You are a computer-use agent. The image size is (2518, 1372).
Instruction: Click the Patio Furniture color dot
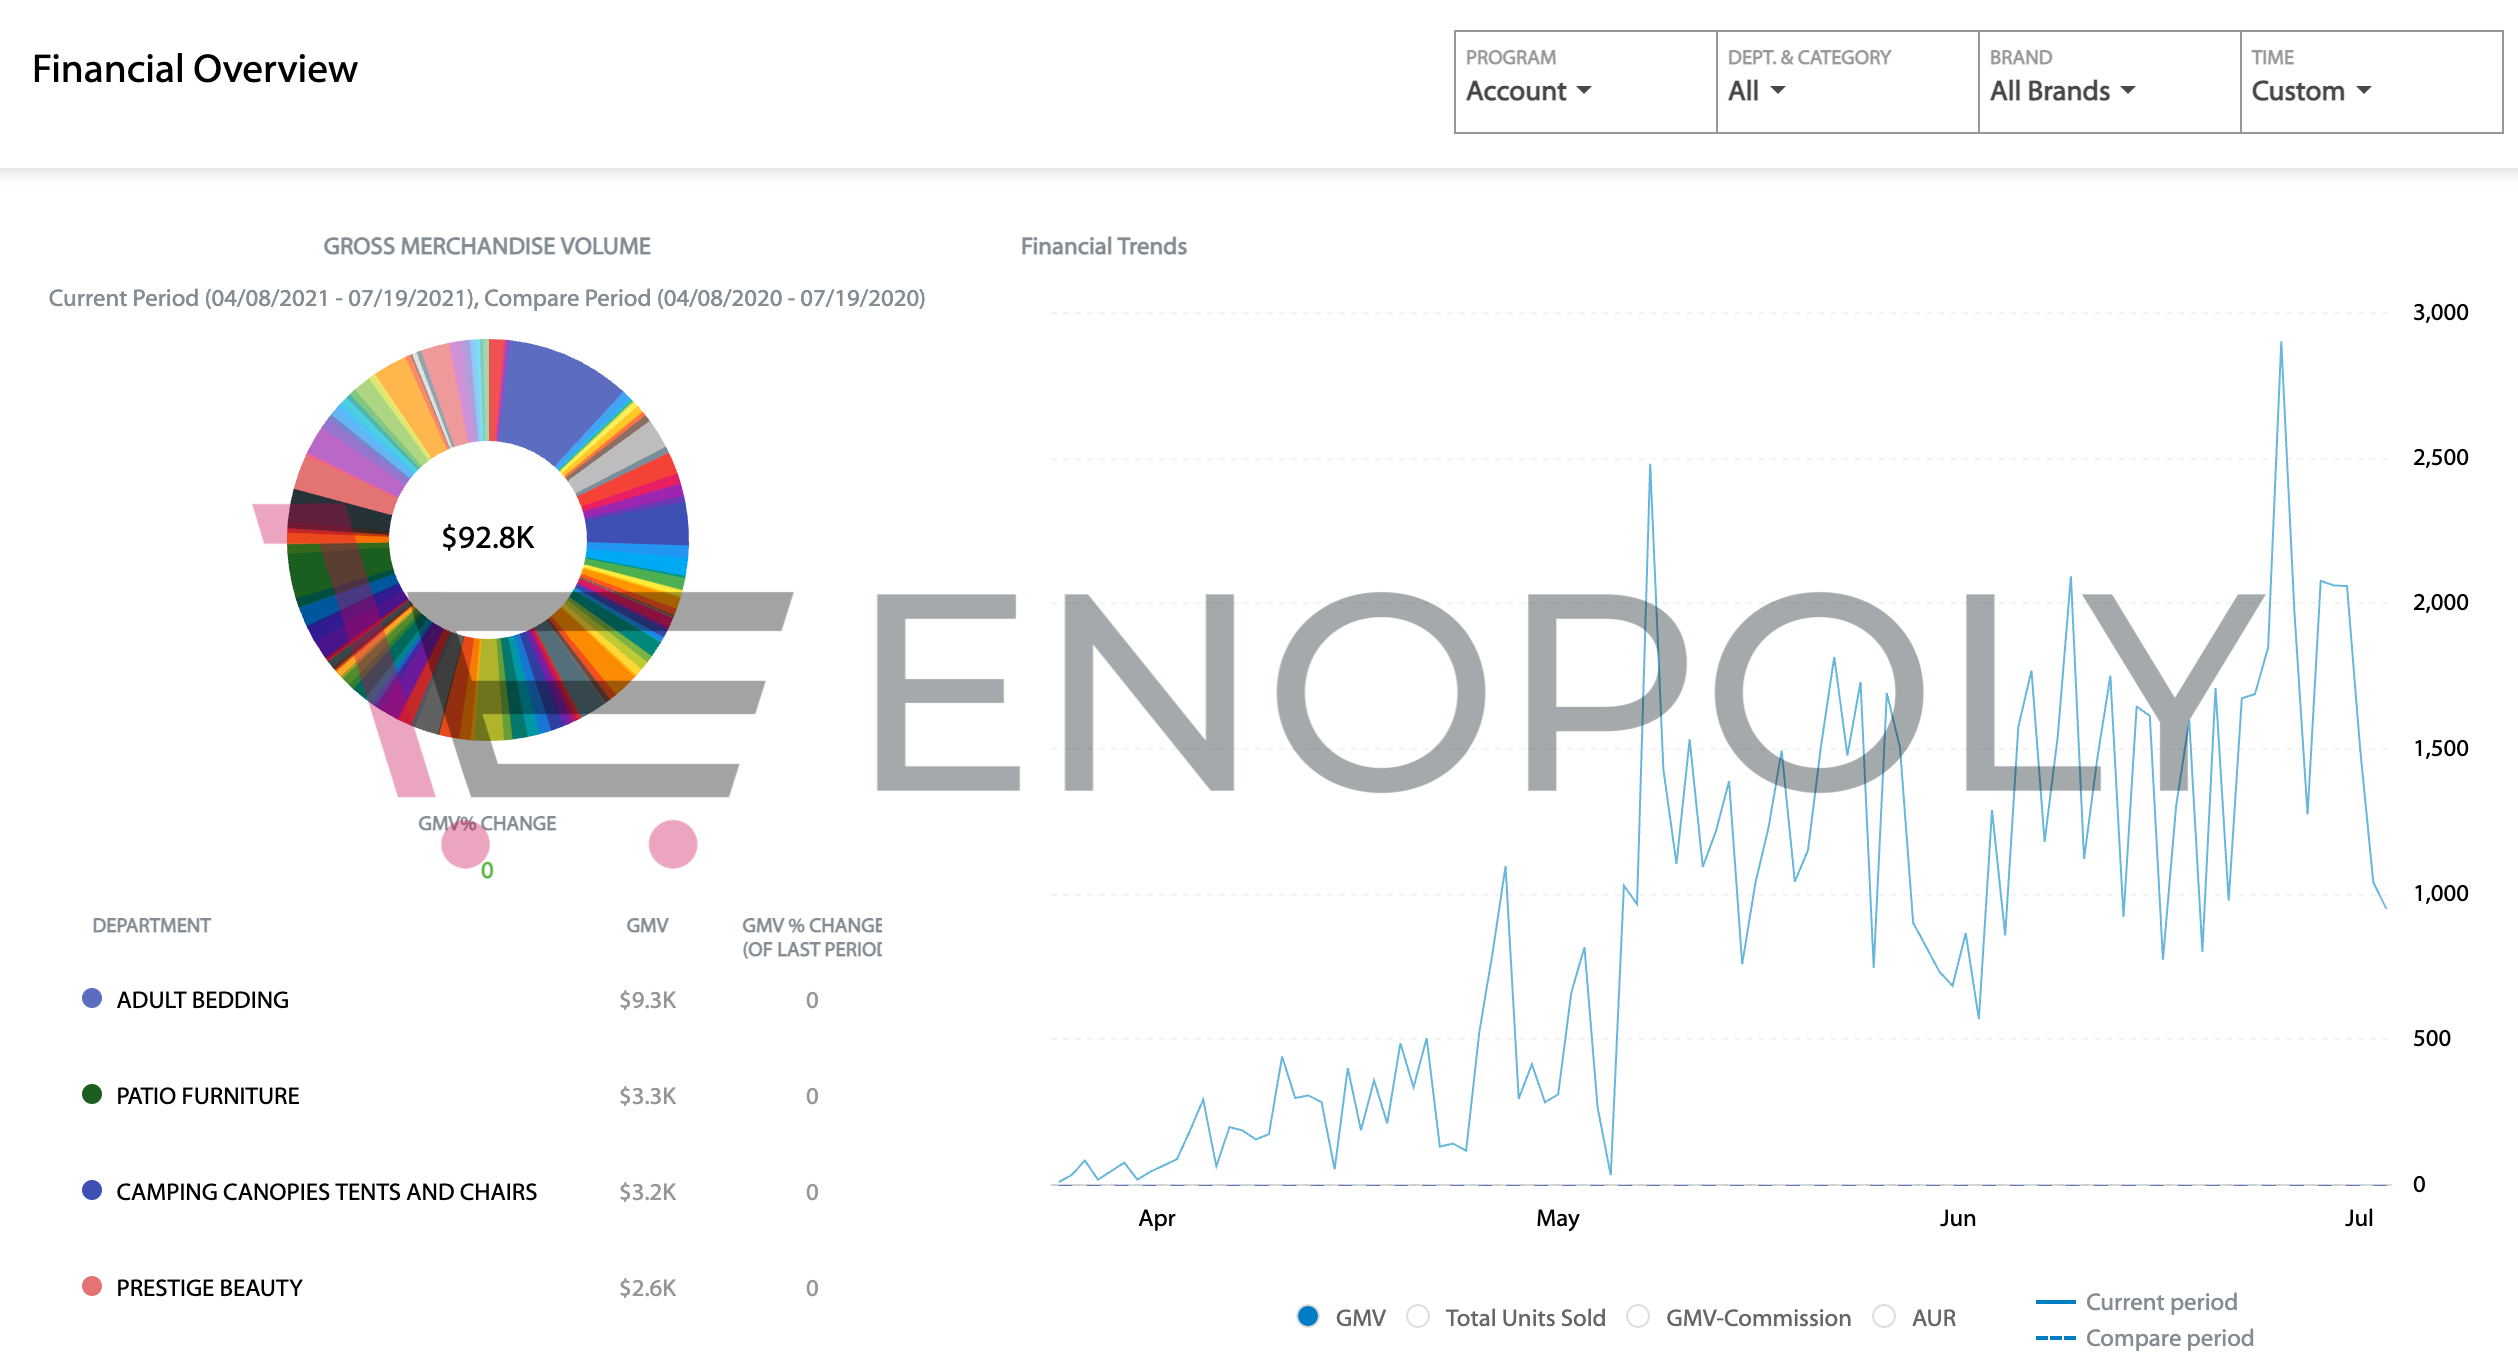click(x=92, y=1094)
